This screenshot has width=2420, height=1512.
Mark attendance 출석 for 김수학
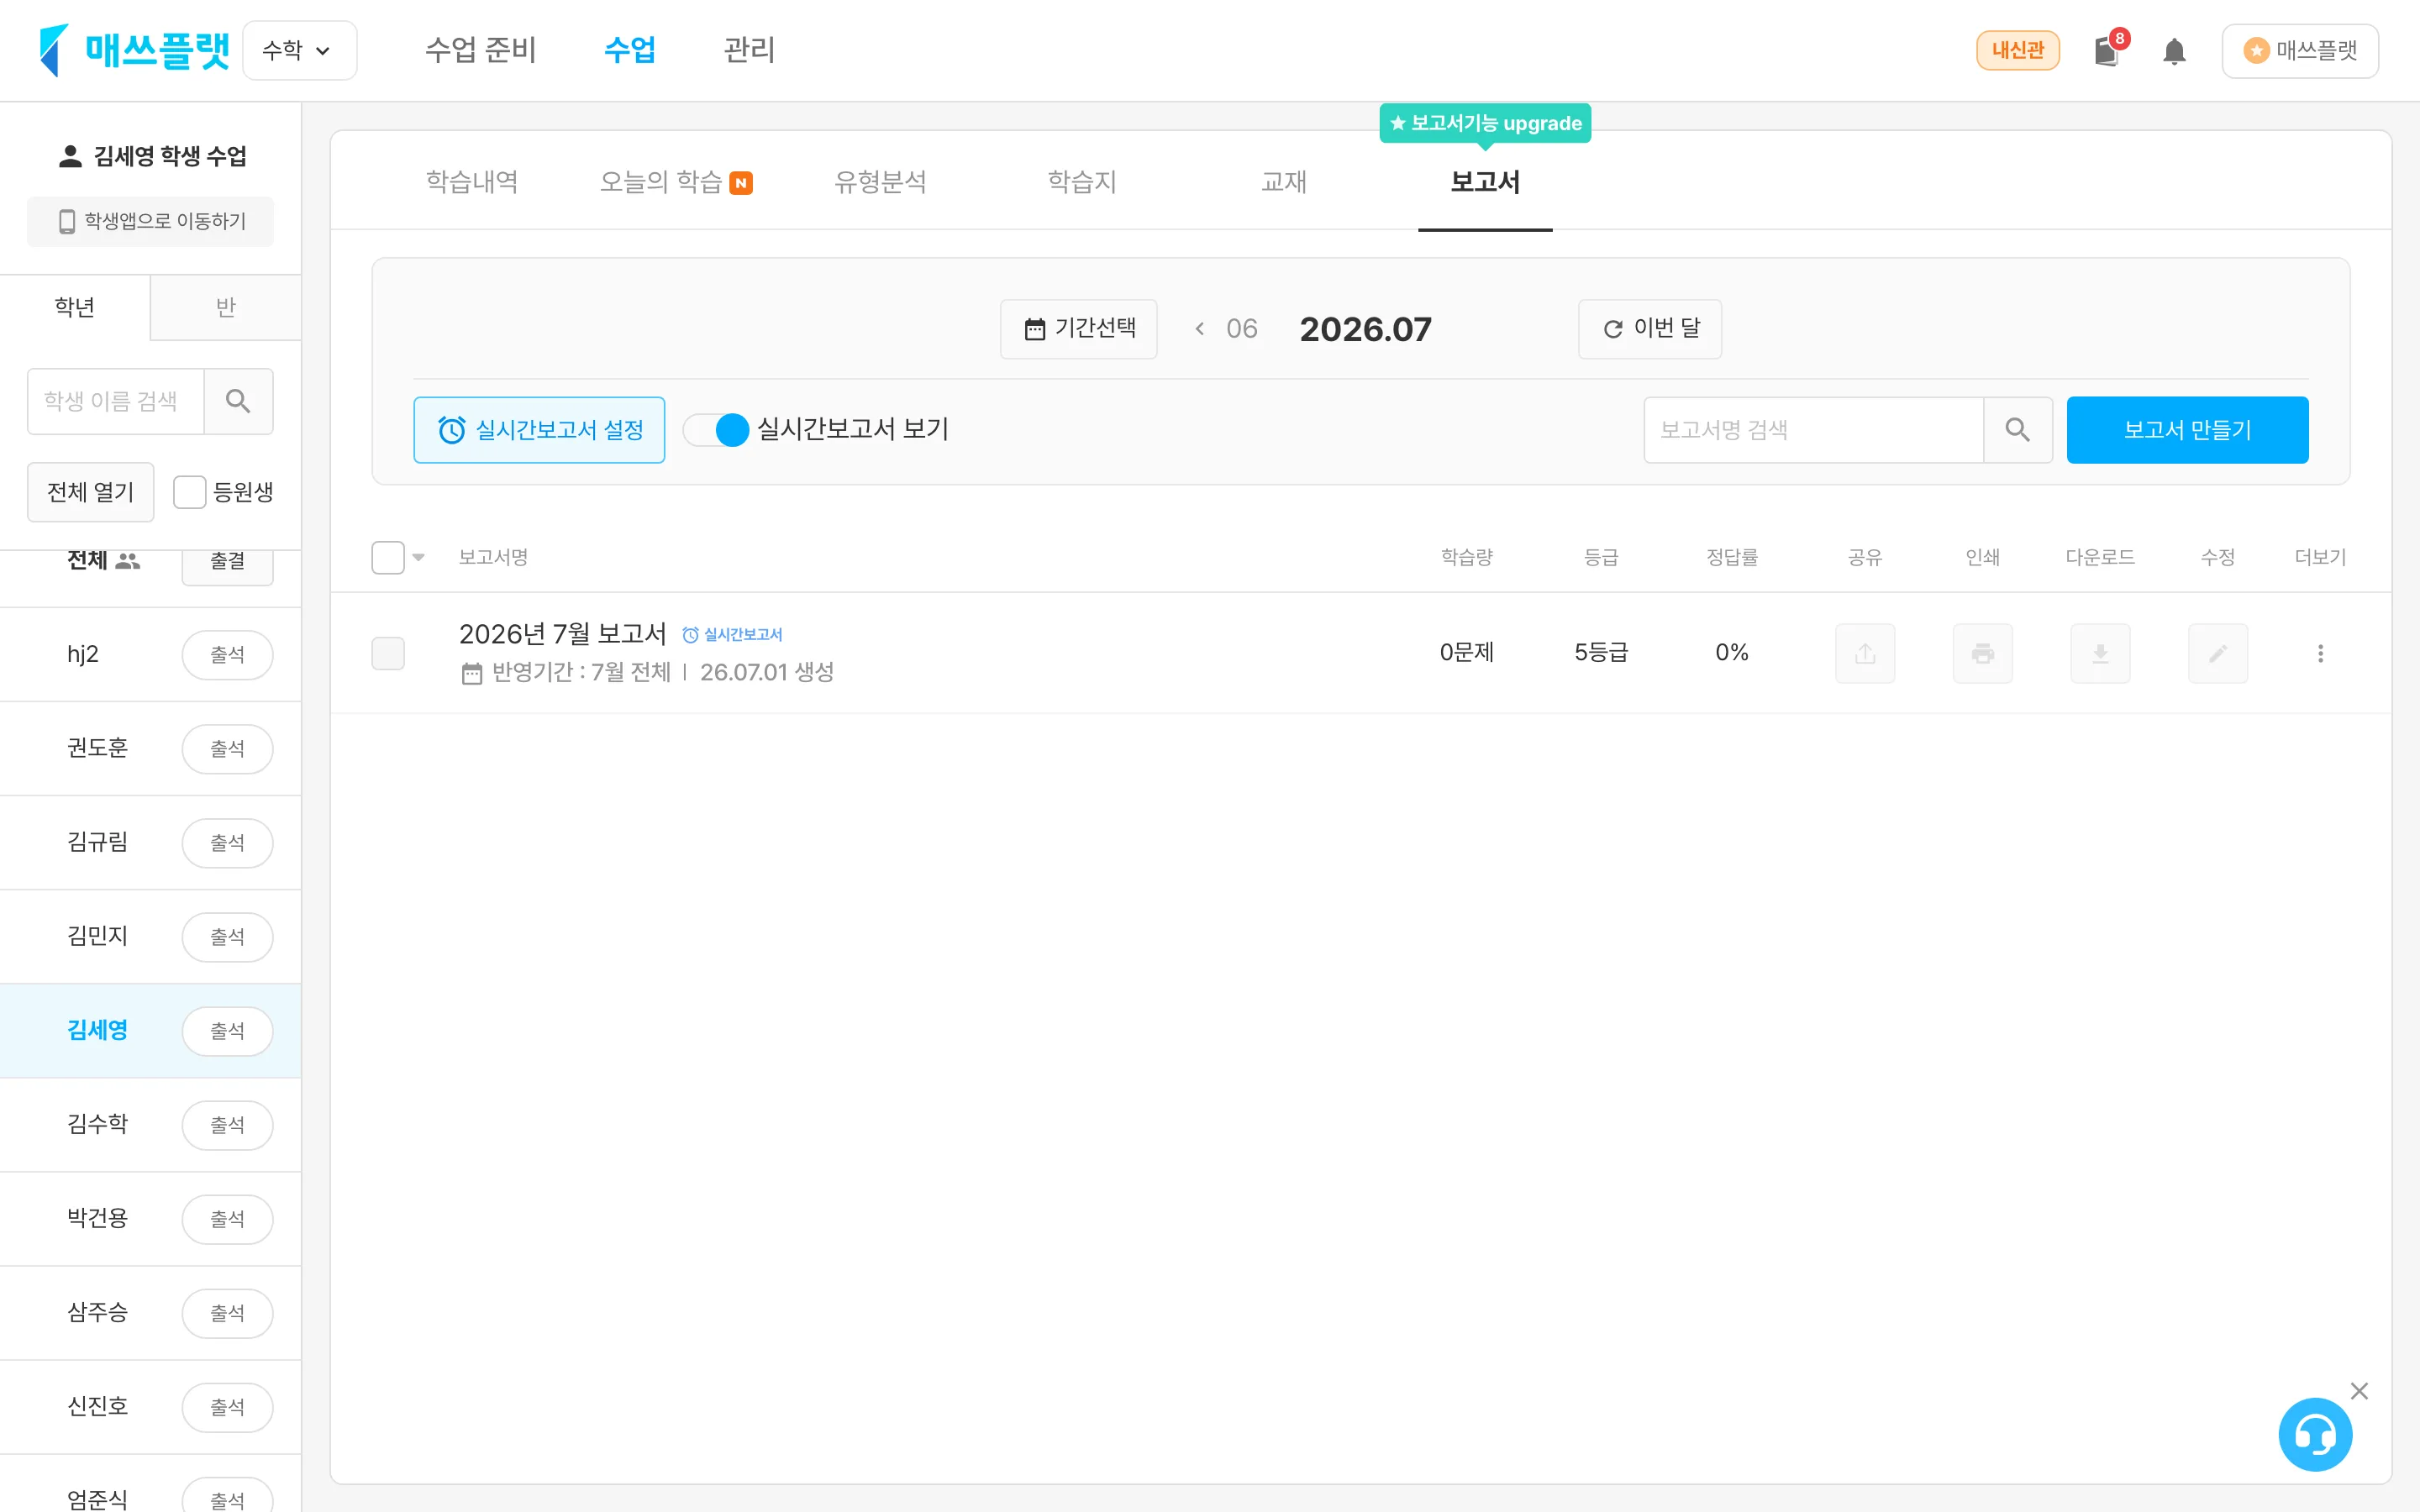tap(227, 1125)
